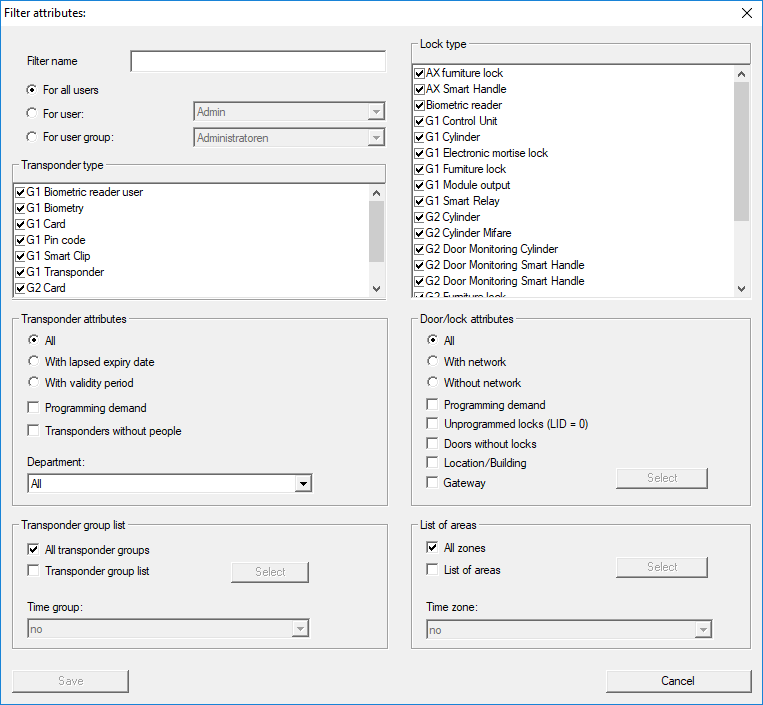Choose 'With lapsed expiry date' option
Viewport: 763px width, 705px height.
33,362
